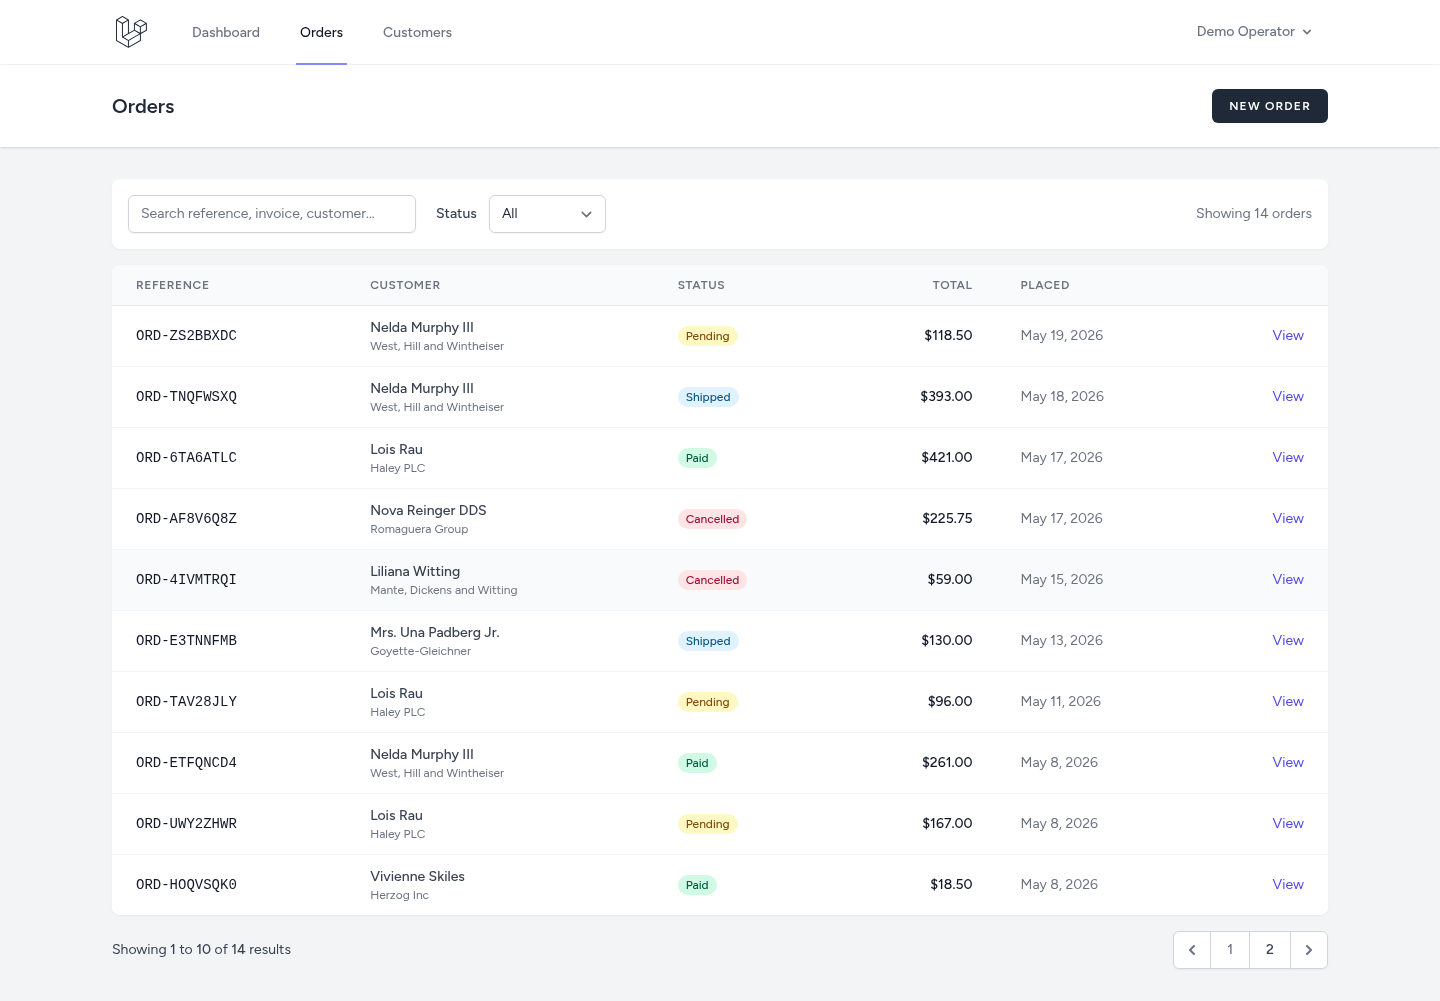Open the Demo Operator user menu
Image resolution: width=1440 pixels, height=1001 pixels.
1254,32
